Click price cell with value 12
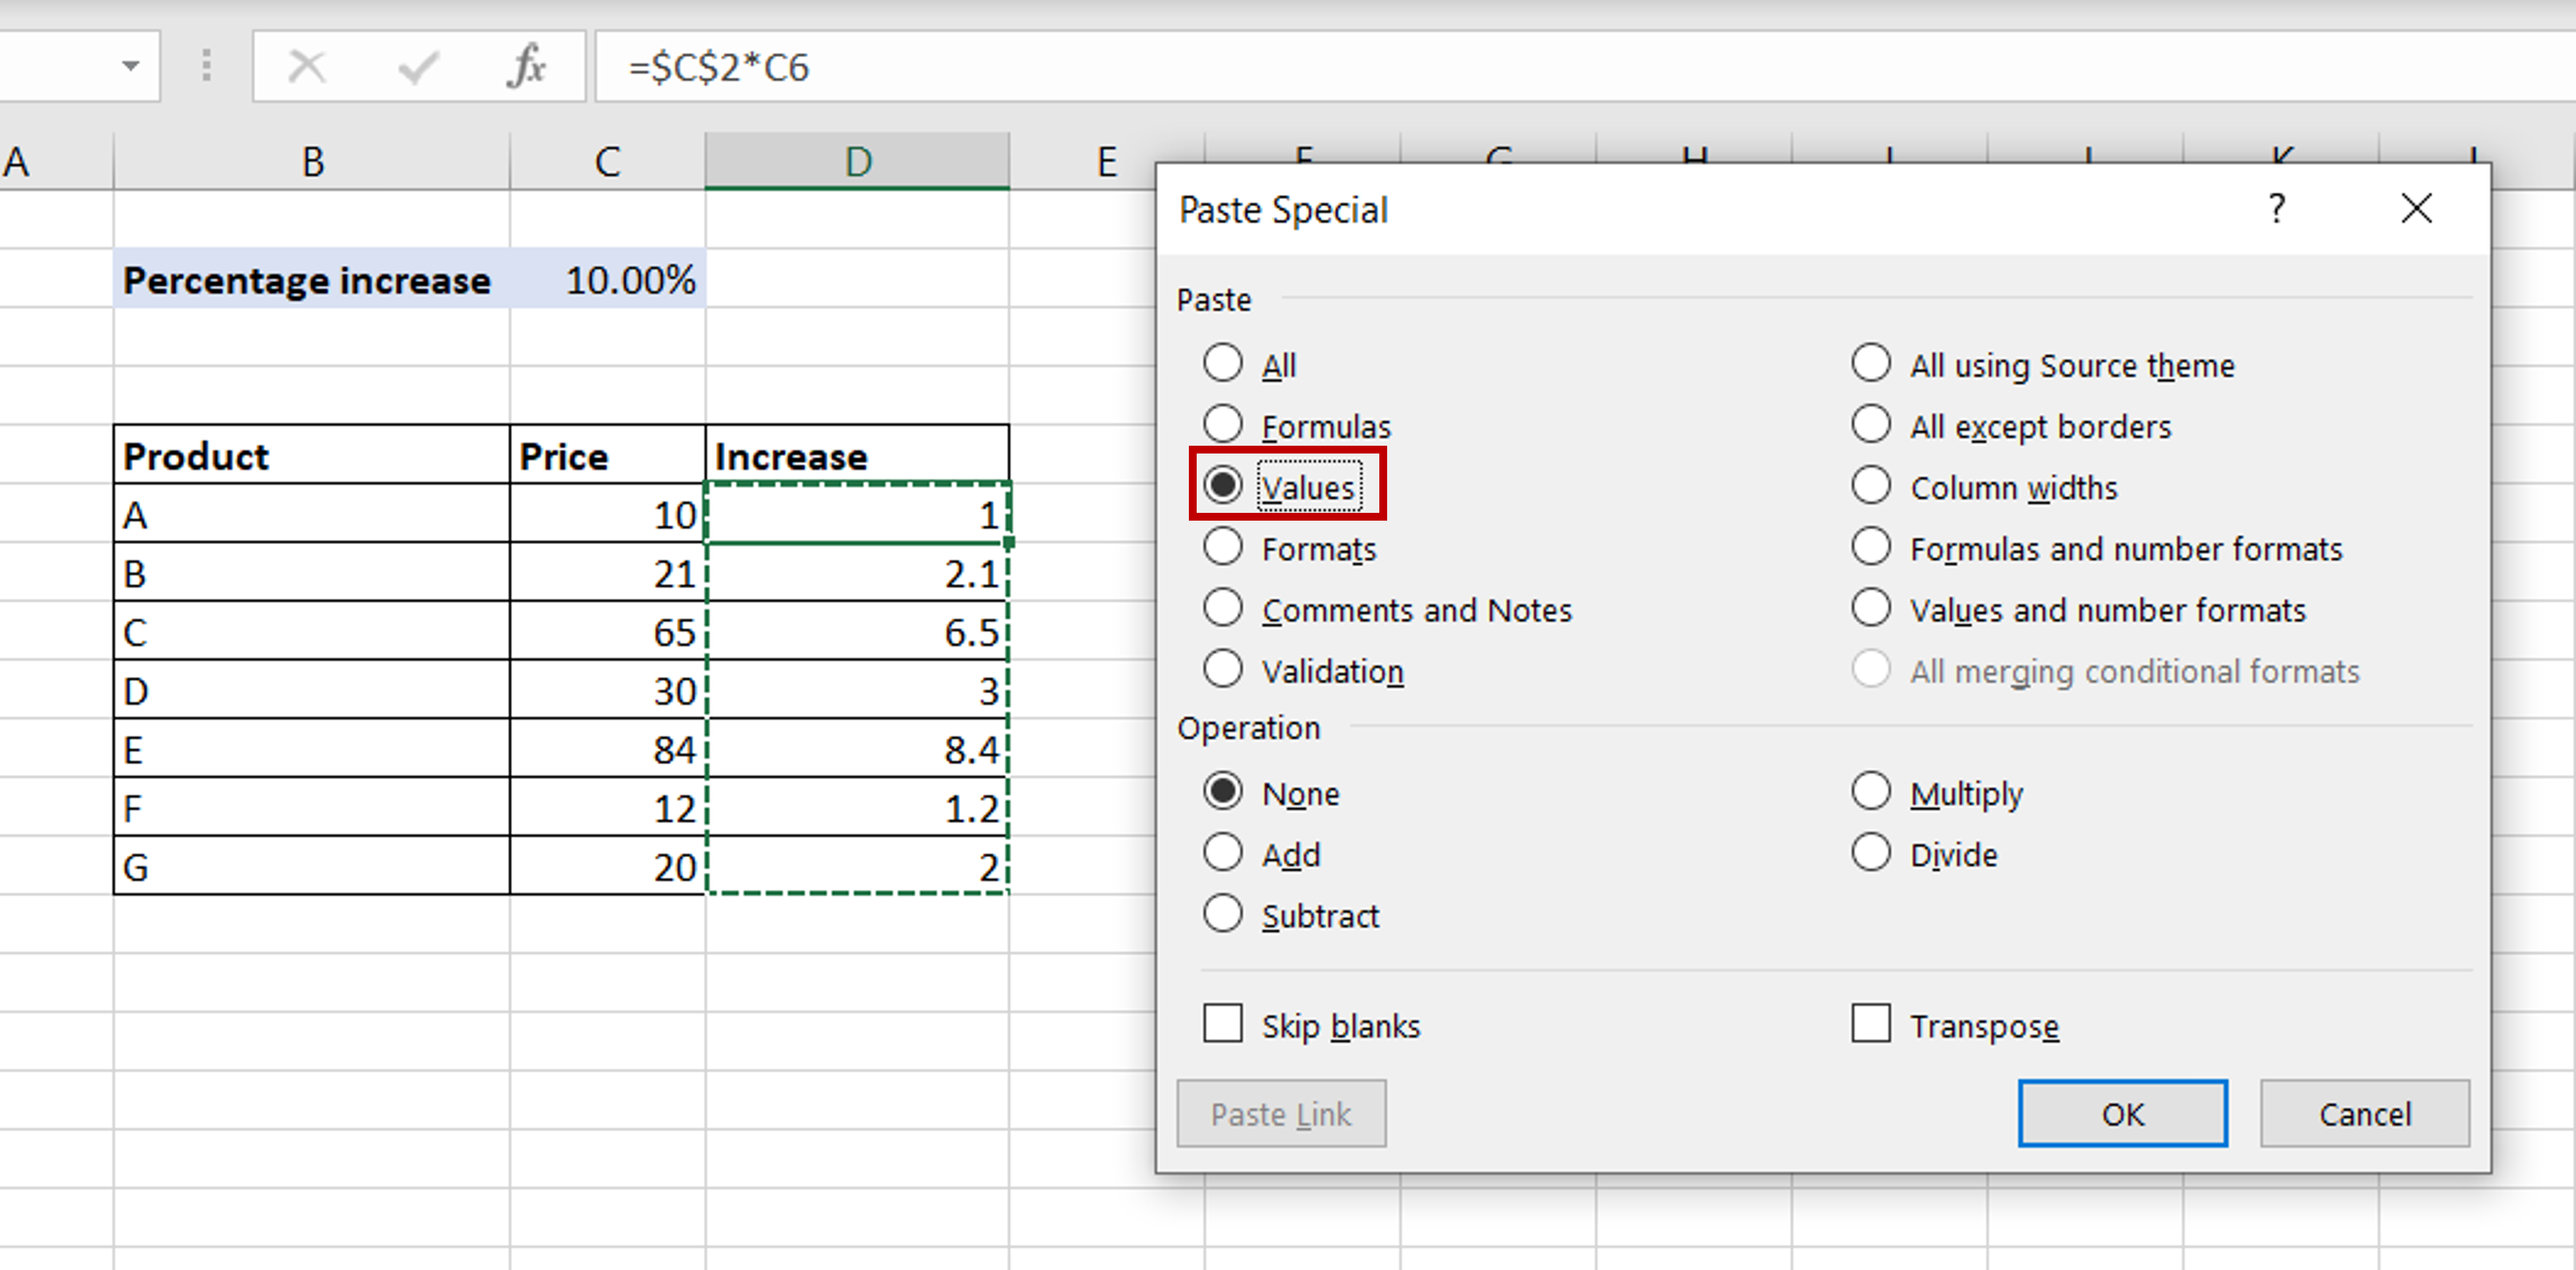The height and width of the screenshot is (1270, 2576). tap(607, 807)
